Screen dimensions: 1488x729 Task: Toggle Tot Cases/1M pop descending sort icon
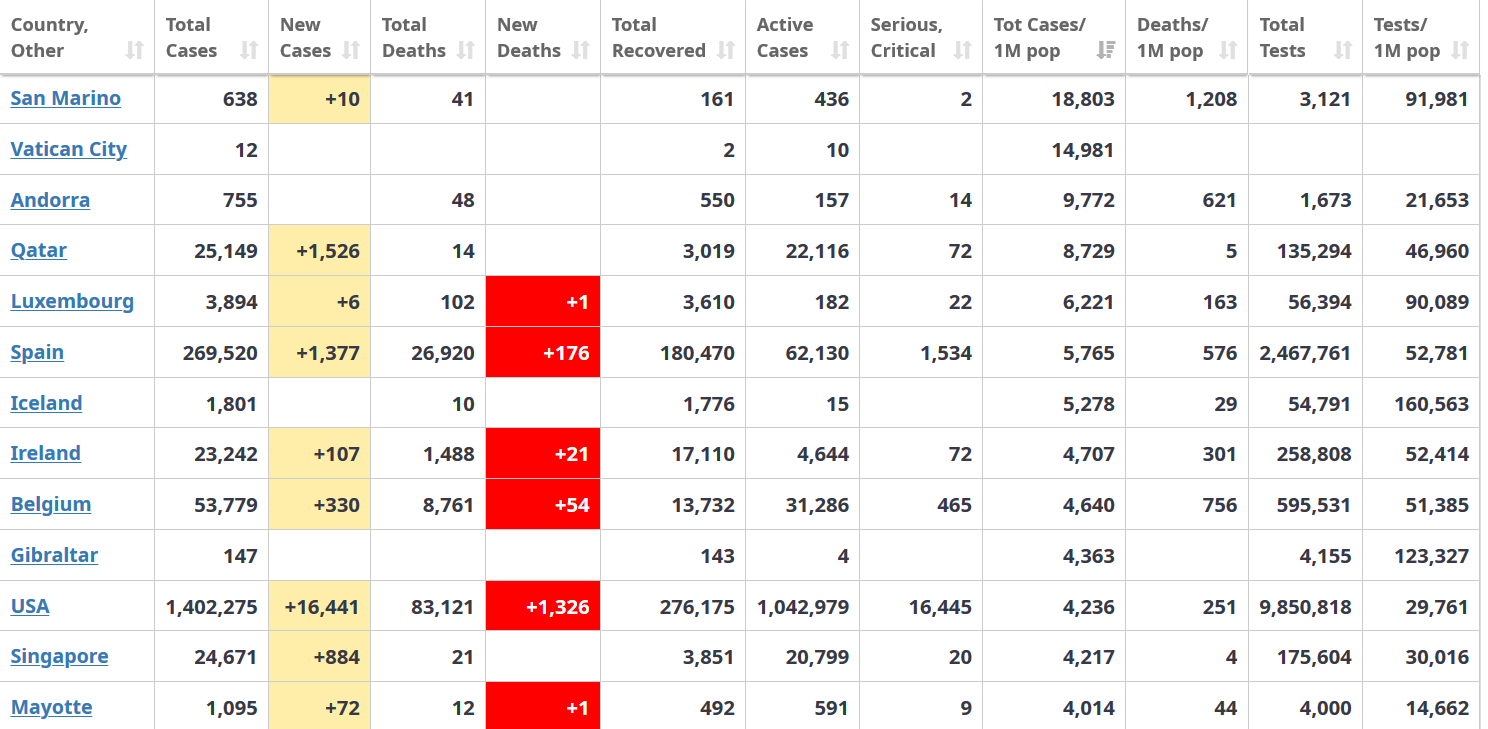coord(1106,50)
